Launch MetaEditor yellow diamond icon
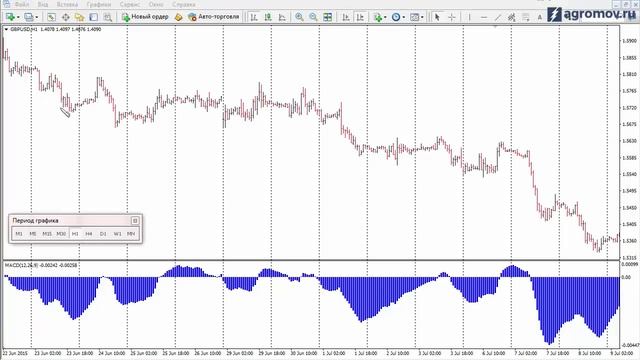 click(x=178, y=17)
